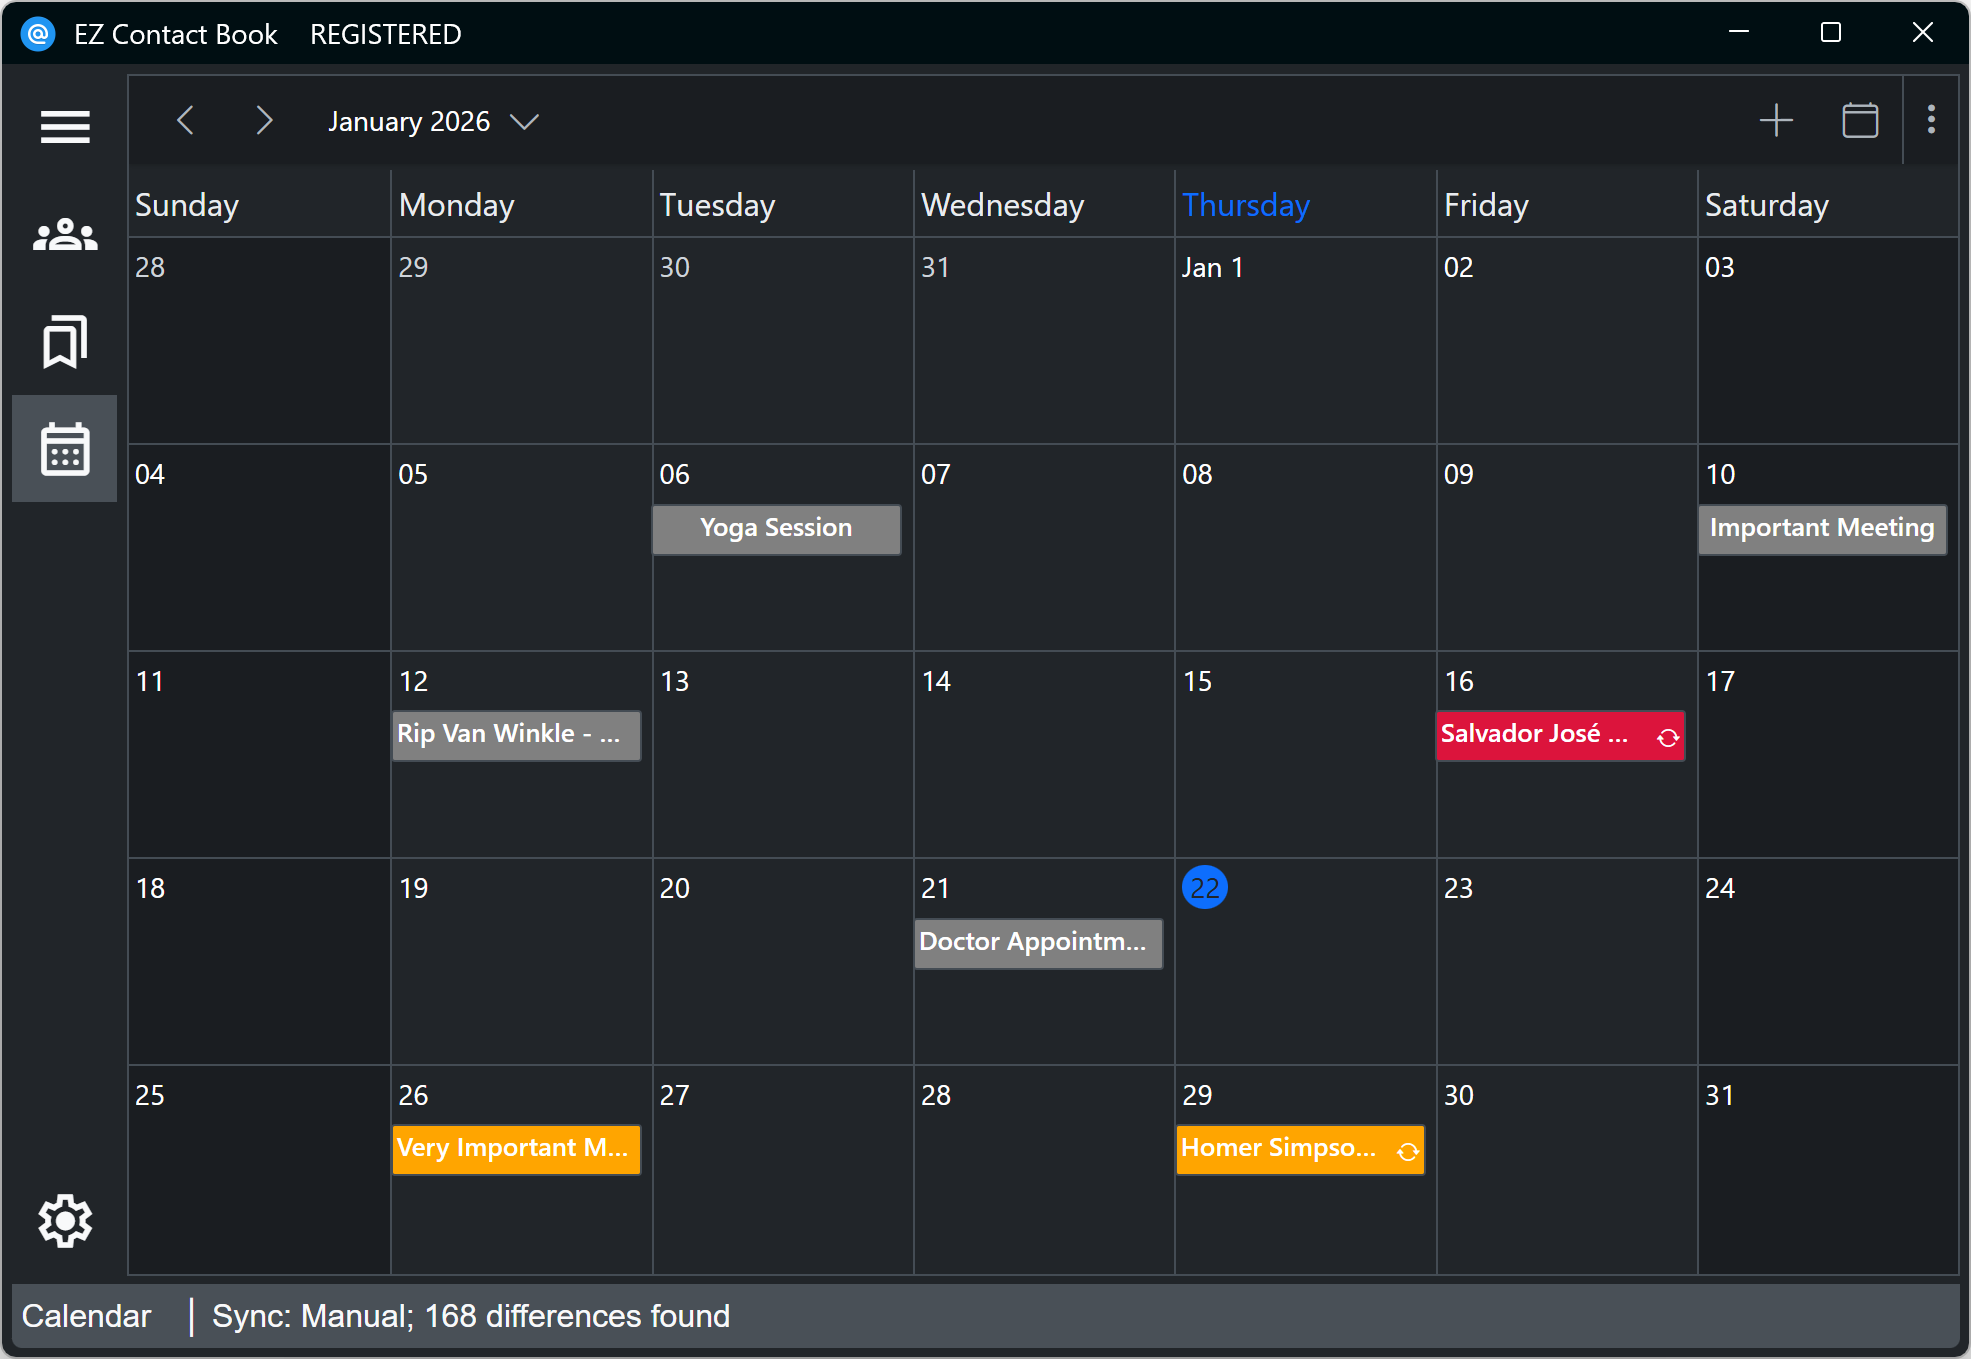Add new event with plus icon

coord(1776,121)
